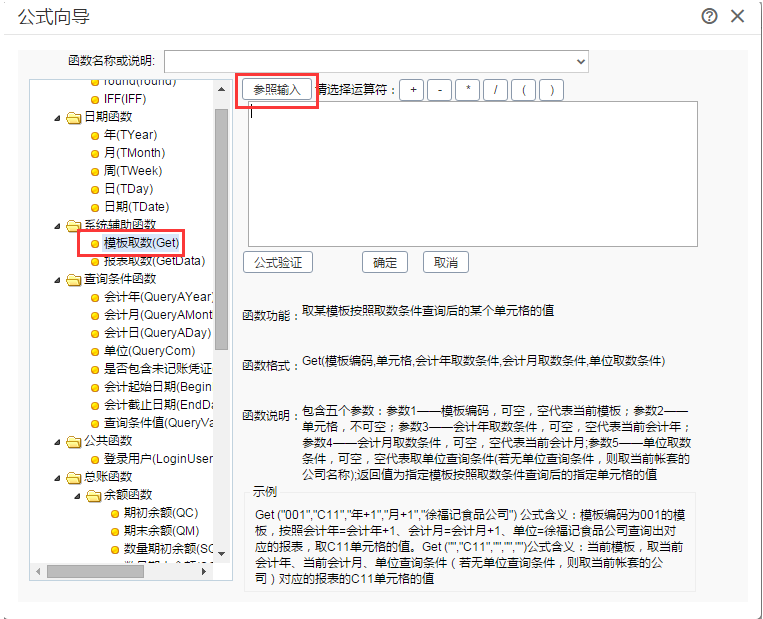Select 年(TYear) function
The image size is (763, 619).
click(x=130, y=135)
